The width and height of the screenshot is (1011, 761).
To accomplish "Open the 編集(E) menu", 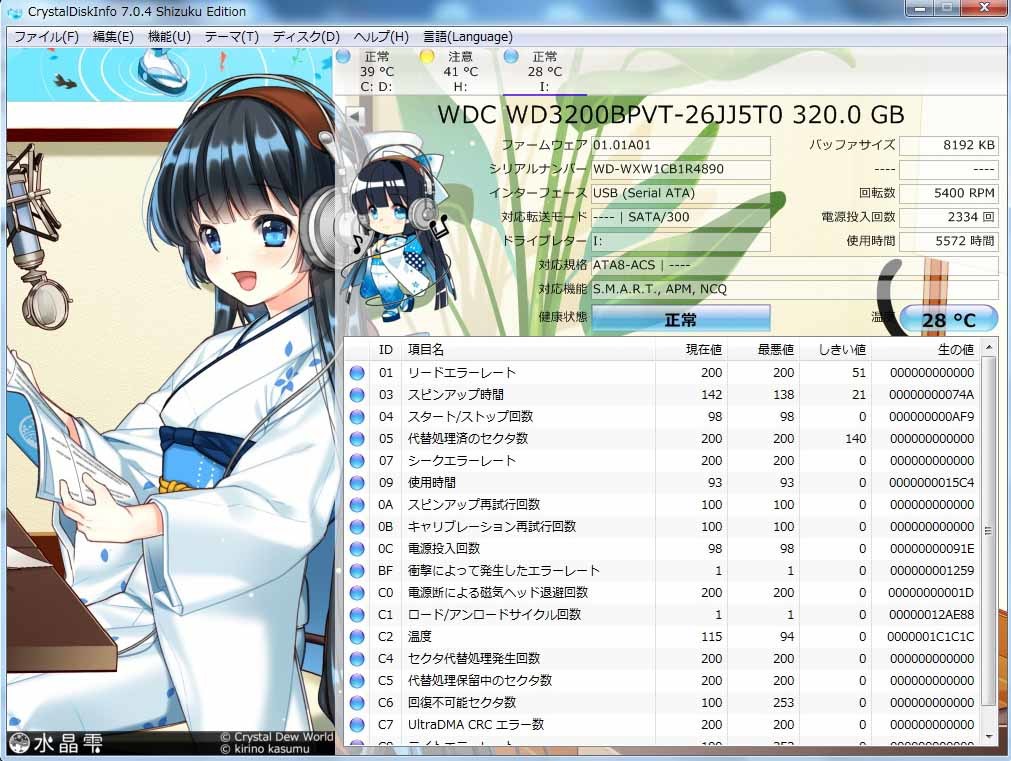I will [113, 37].
